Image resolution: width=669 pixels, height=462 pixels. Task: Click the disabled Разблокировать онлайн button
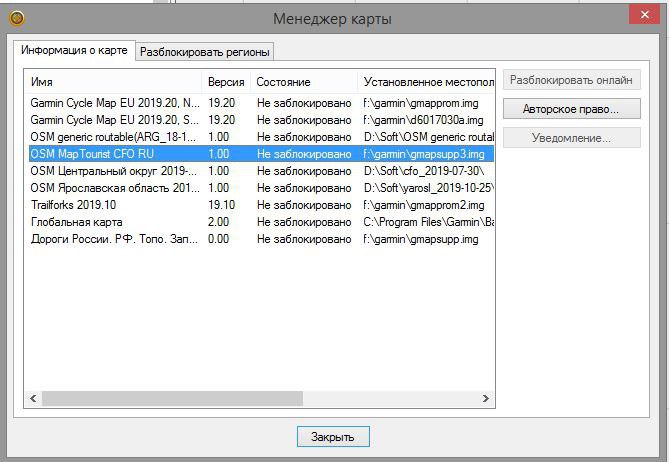pyautogui.click(x=571, y=80)
